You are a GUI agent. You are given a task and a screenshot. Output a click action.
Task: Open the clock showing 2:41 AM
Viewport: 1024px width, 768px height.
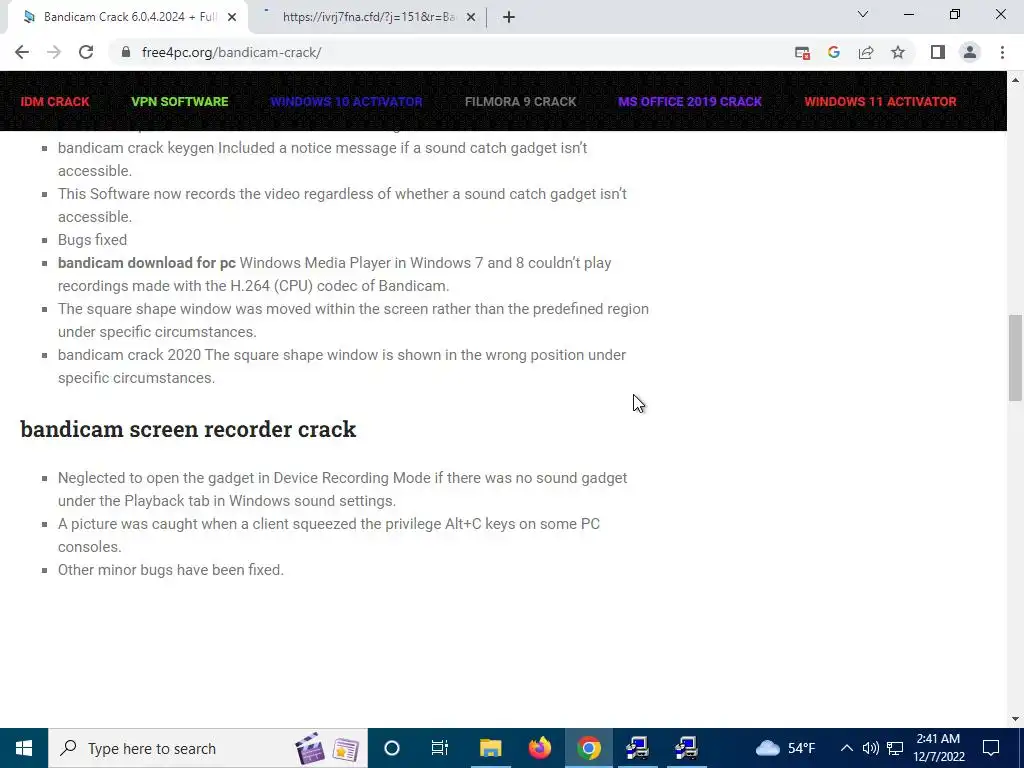click(939, 748)
